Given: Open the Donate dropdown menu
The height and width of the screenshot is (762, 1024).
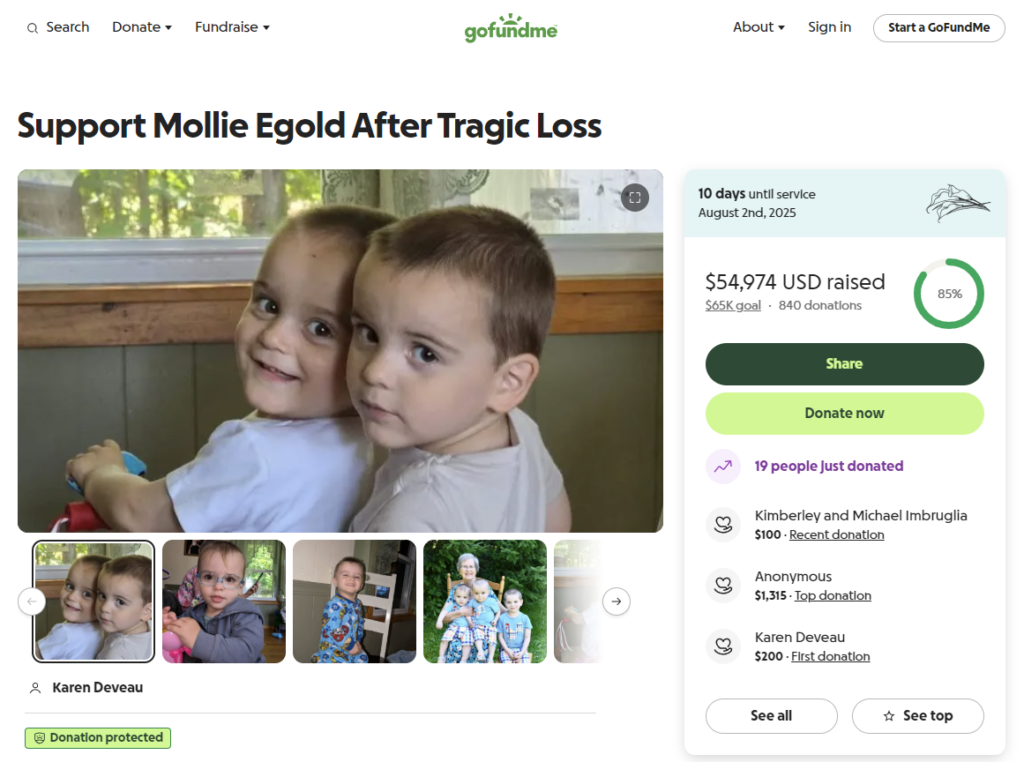Looking at the screenshot, I should (142, 27).
